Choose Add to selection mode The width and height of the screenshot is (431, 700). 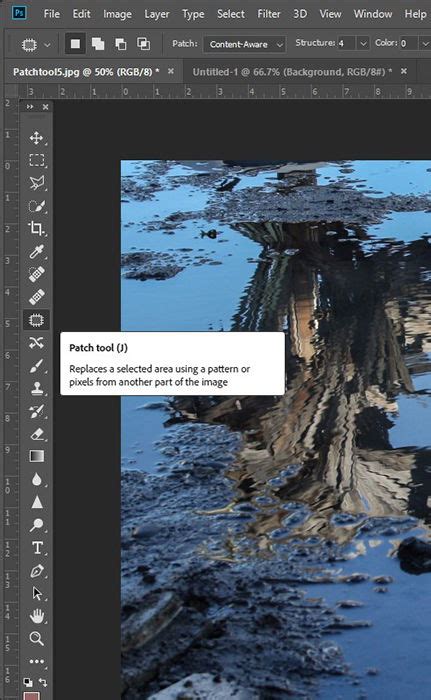pos(98,44)
